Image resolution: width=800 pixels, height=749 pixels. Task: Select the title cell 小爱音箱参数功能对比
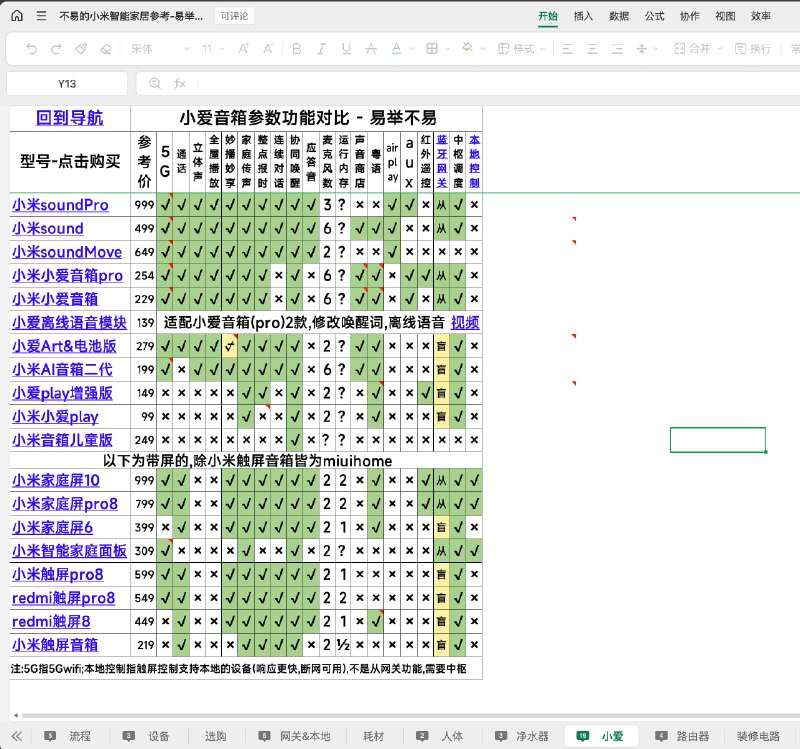tap(307, 118)
